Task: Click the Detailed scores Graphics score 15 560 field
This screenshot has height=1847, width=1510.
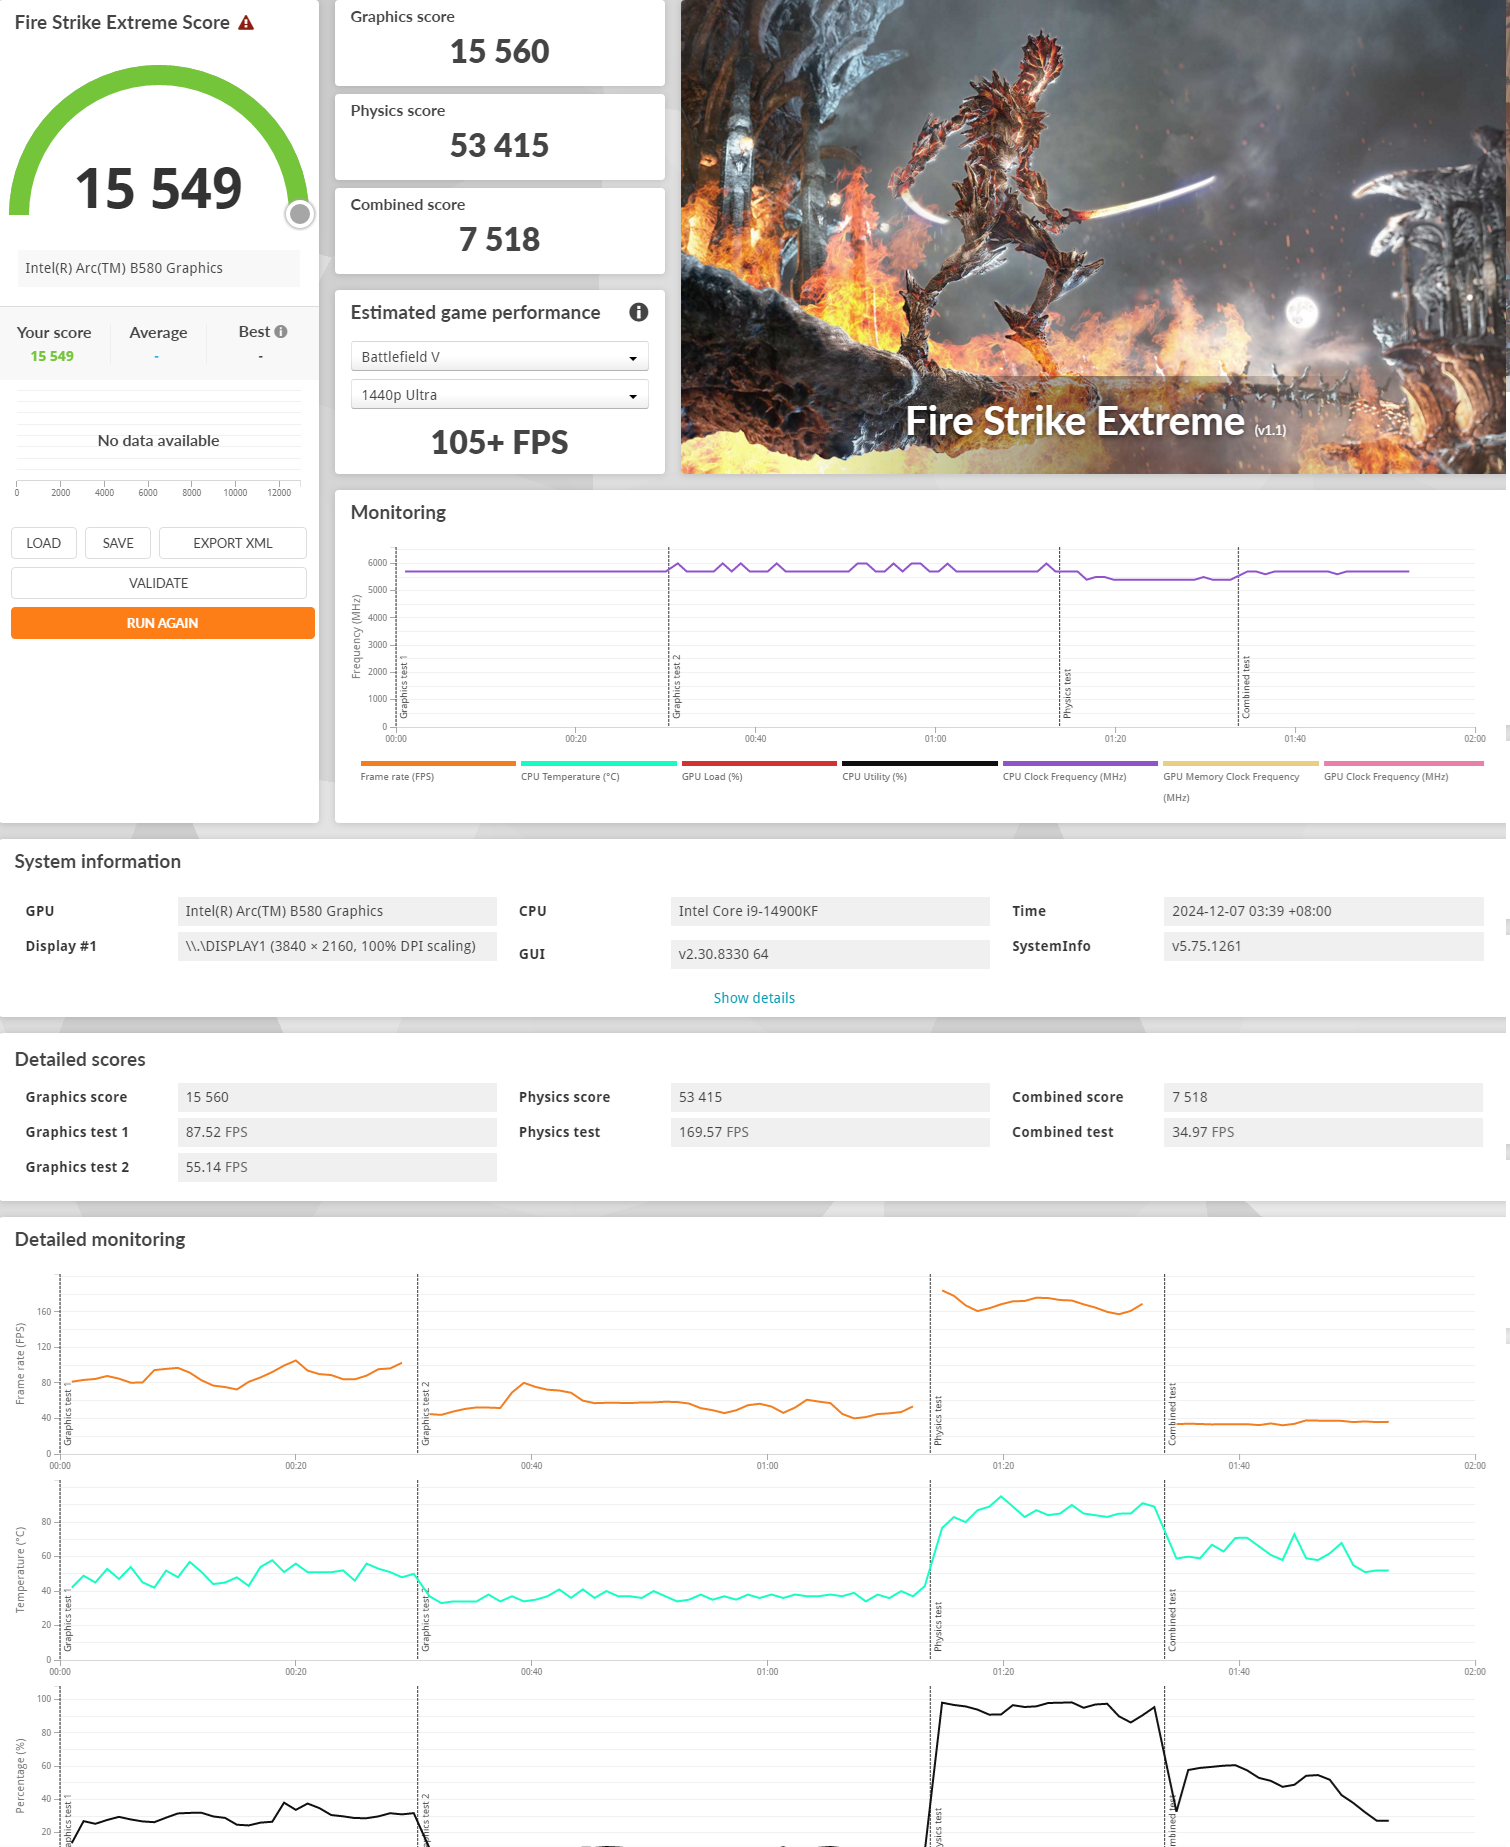Action: point(337,1097)
